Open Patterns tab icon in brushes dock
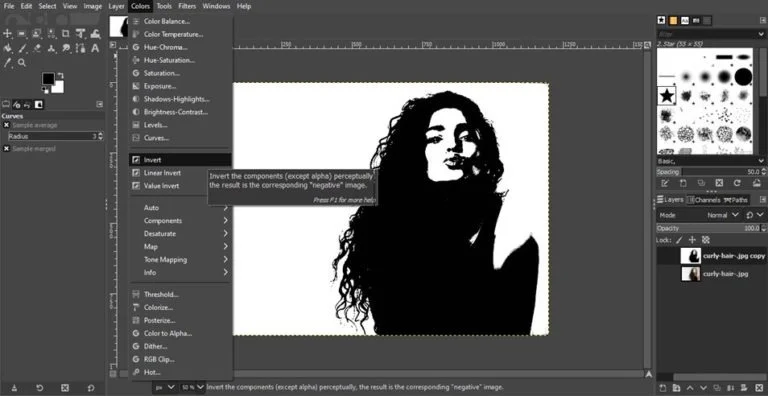 [x=673, y=20]
